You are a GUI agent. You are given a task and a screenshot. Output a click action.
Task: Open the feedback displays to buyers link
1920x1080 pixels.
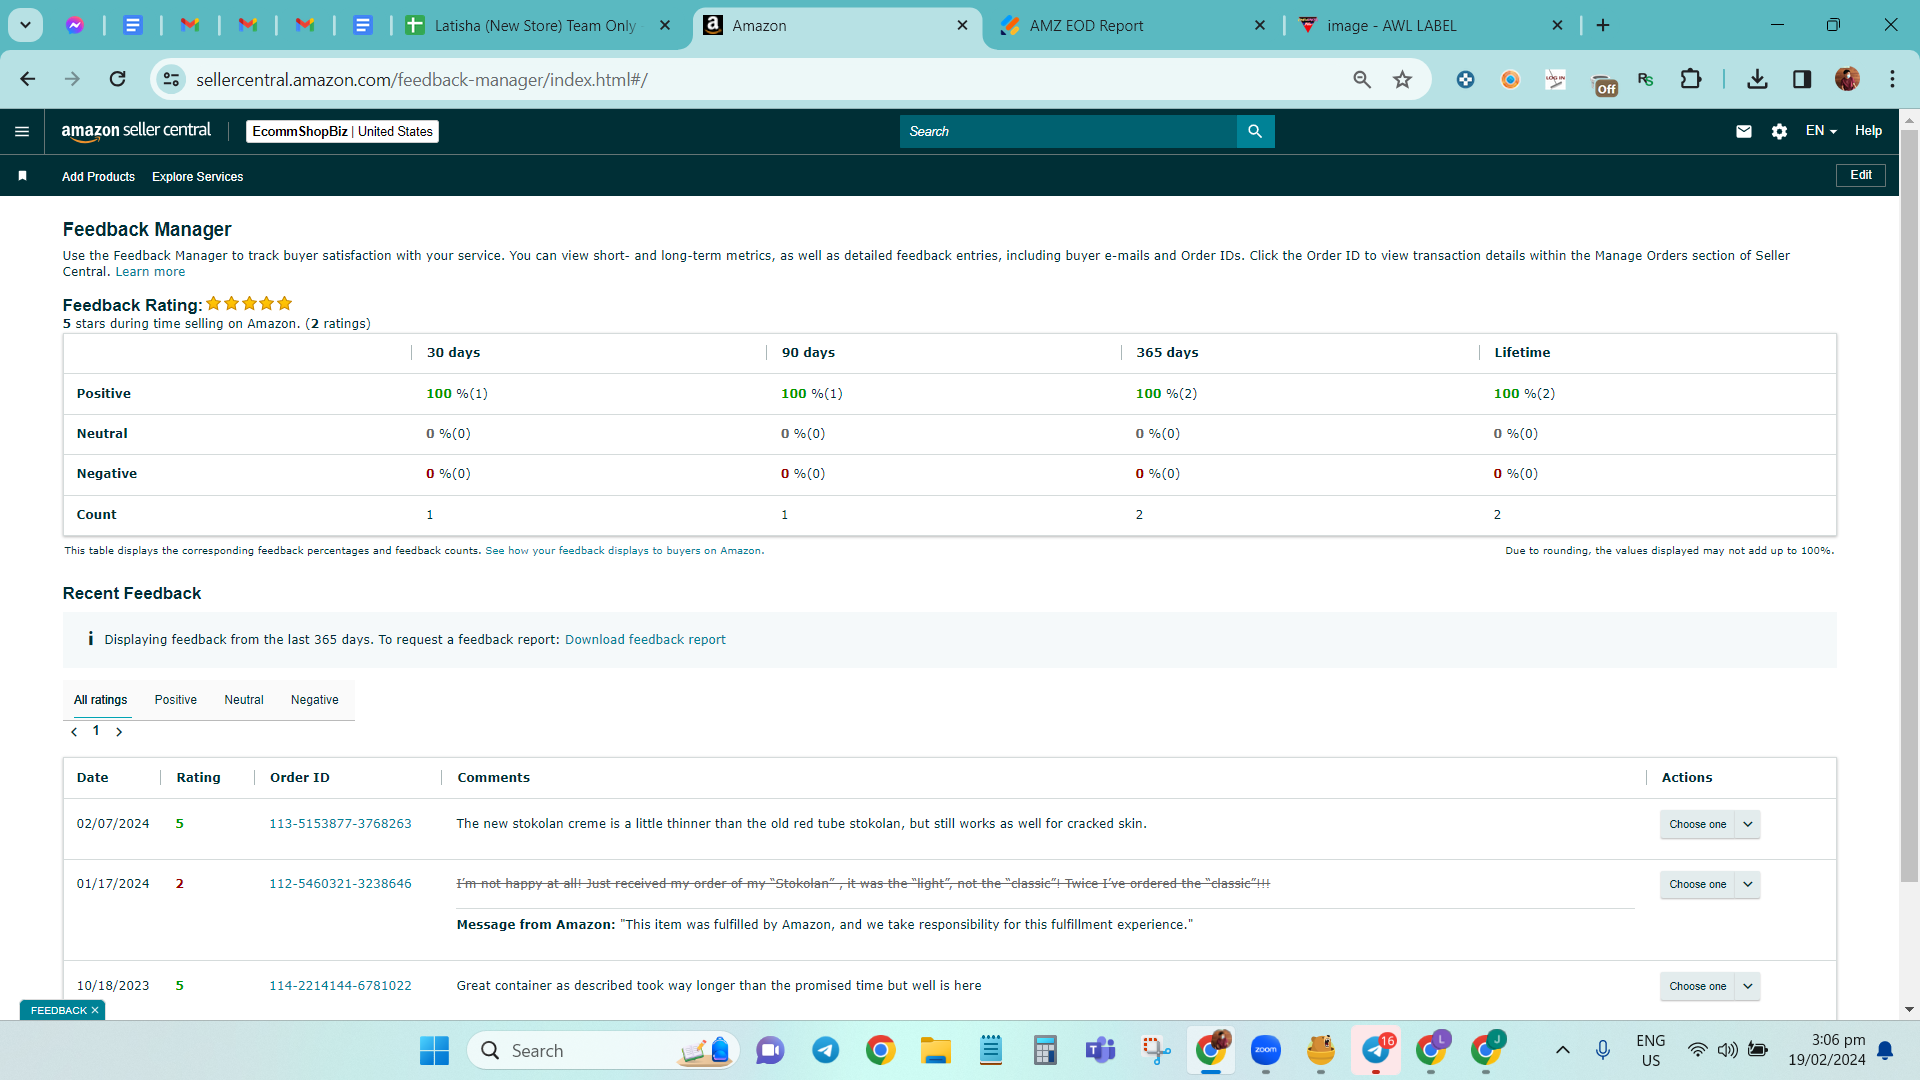[x=623, y=551]
